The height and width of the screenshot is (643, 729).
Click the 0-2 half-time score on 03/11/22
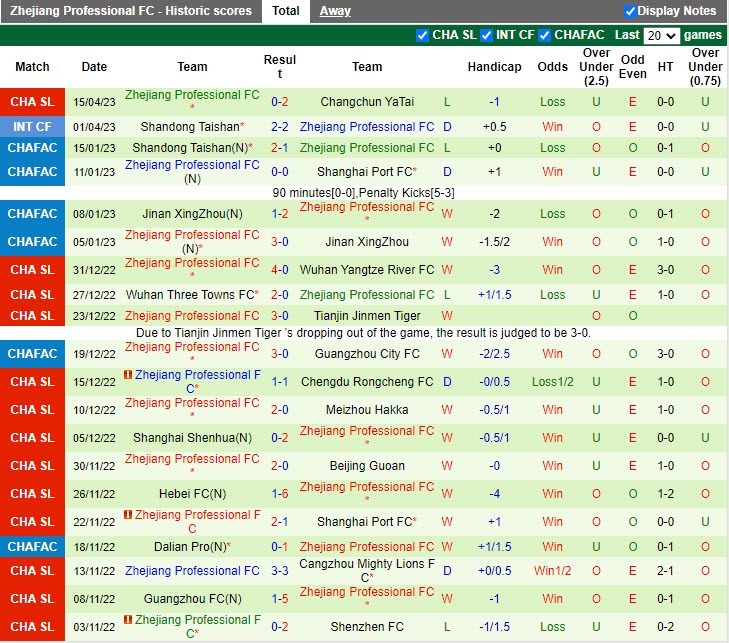(665, 627)
